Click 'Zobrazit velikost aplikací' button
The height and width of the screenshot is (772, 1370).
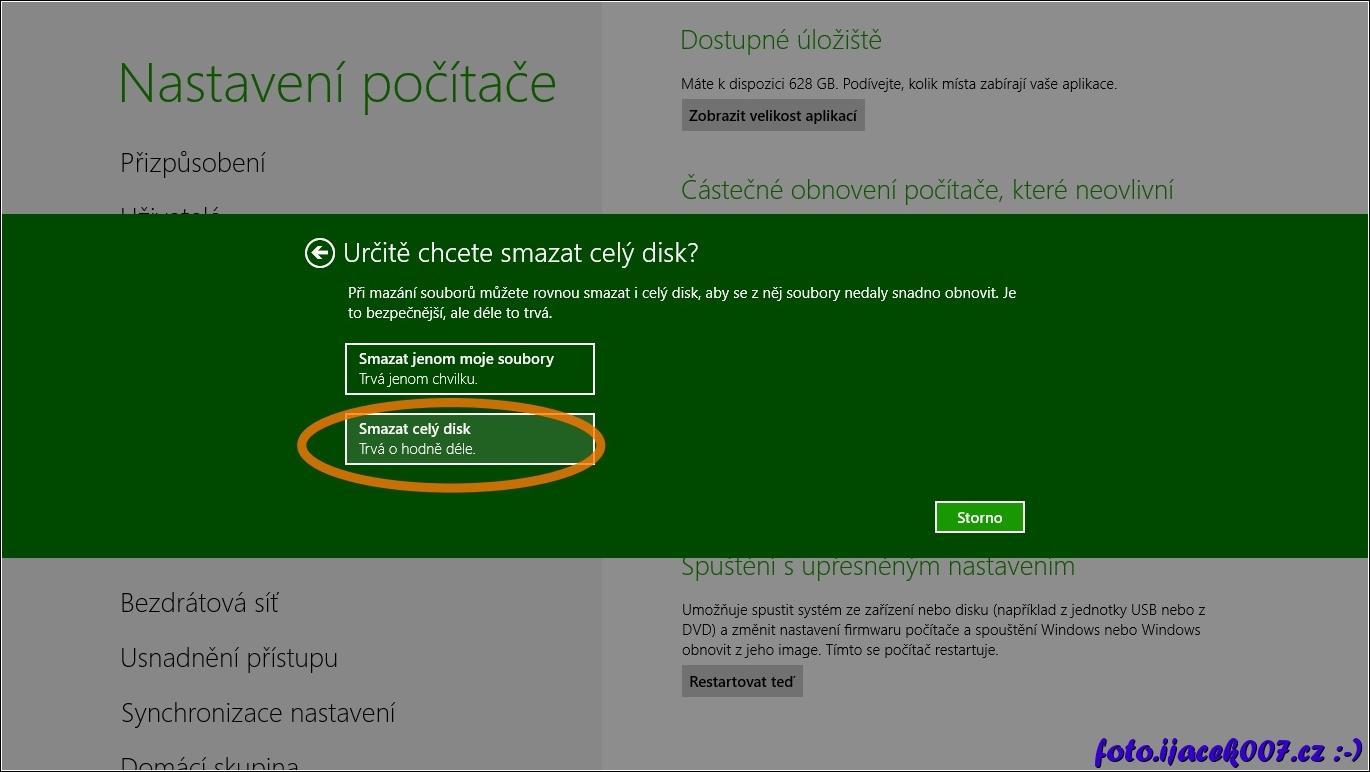[x=773, y=115]
